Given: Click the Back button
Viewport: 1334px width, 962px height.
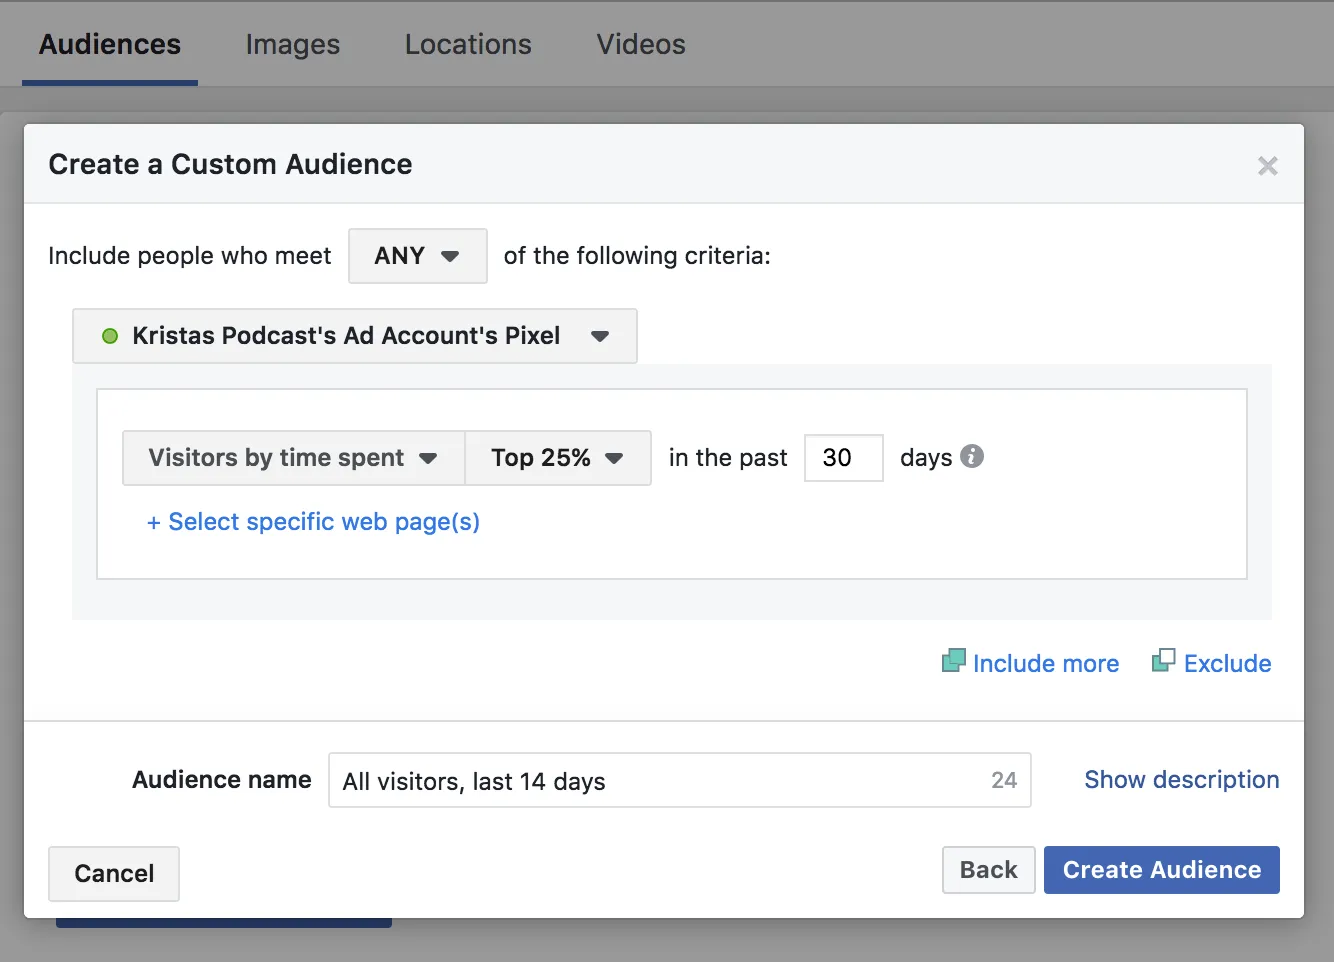Looking at the screenshot, I should pyautogui.click(x=989, y=870).
